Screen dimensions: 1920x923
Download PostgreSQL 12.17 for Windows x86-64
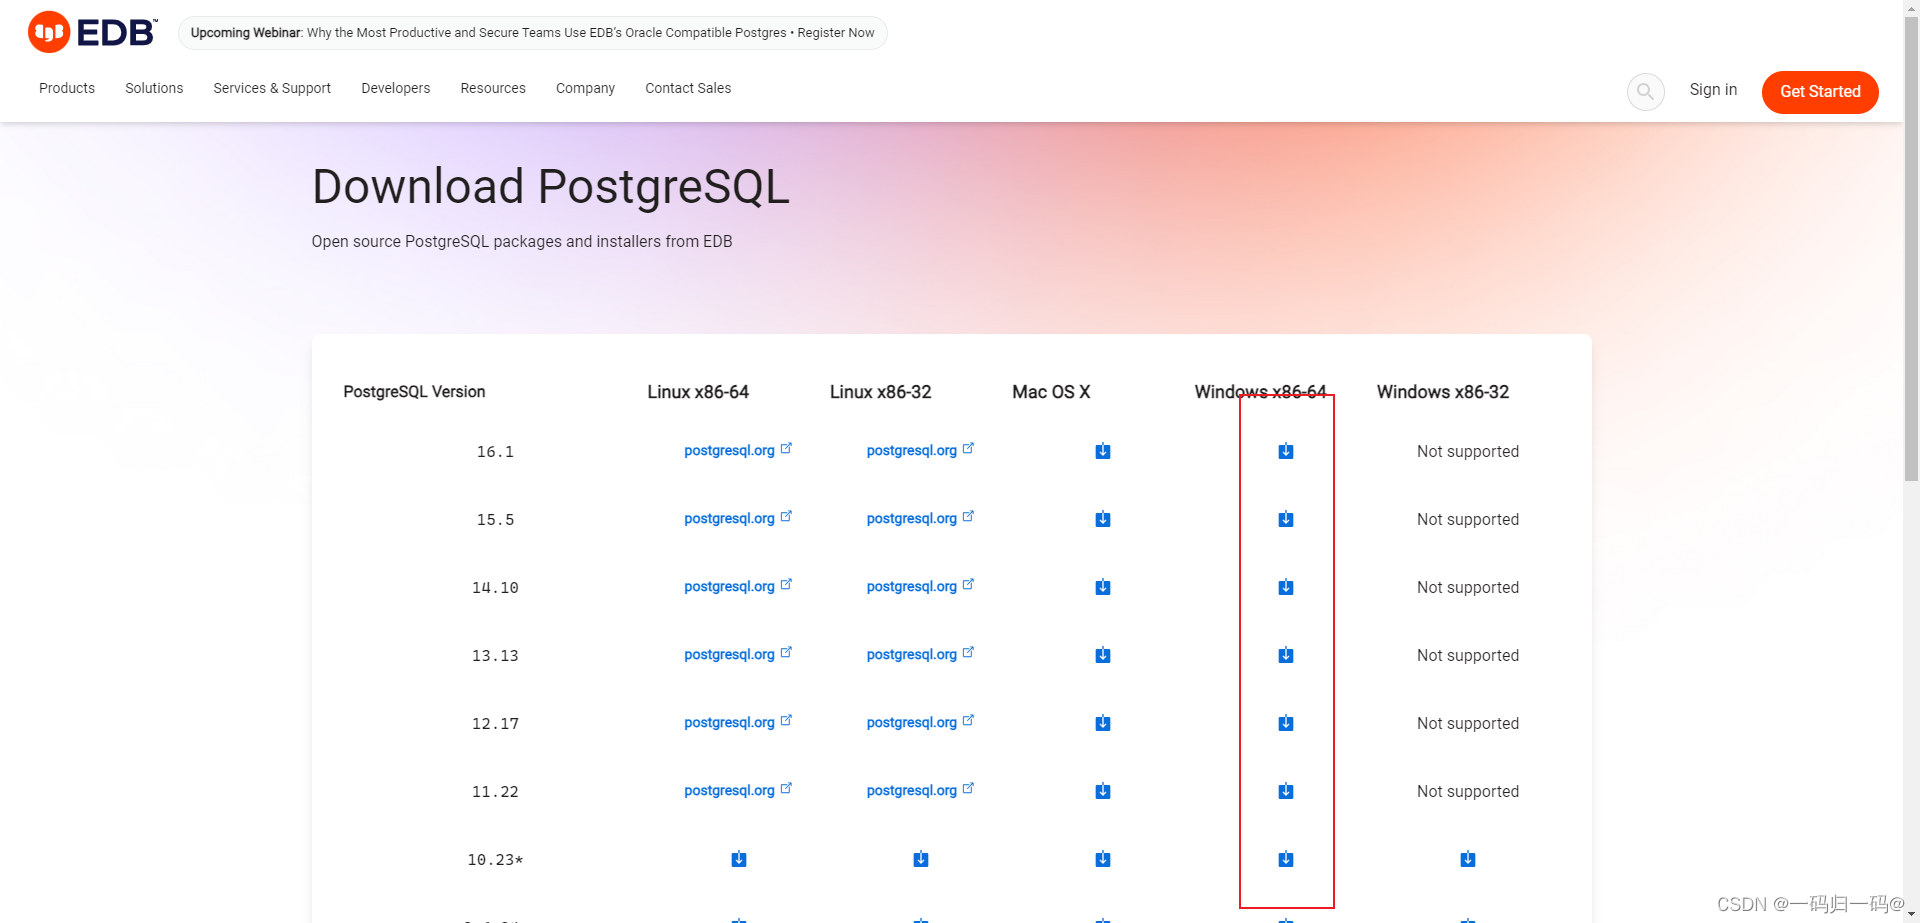[x=1286, y=723]
